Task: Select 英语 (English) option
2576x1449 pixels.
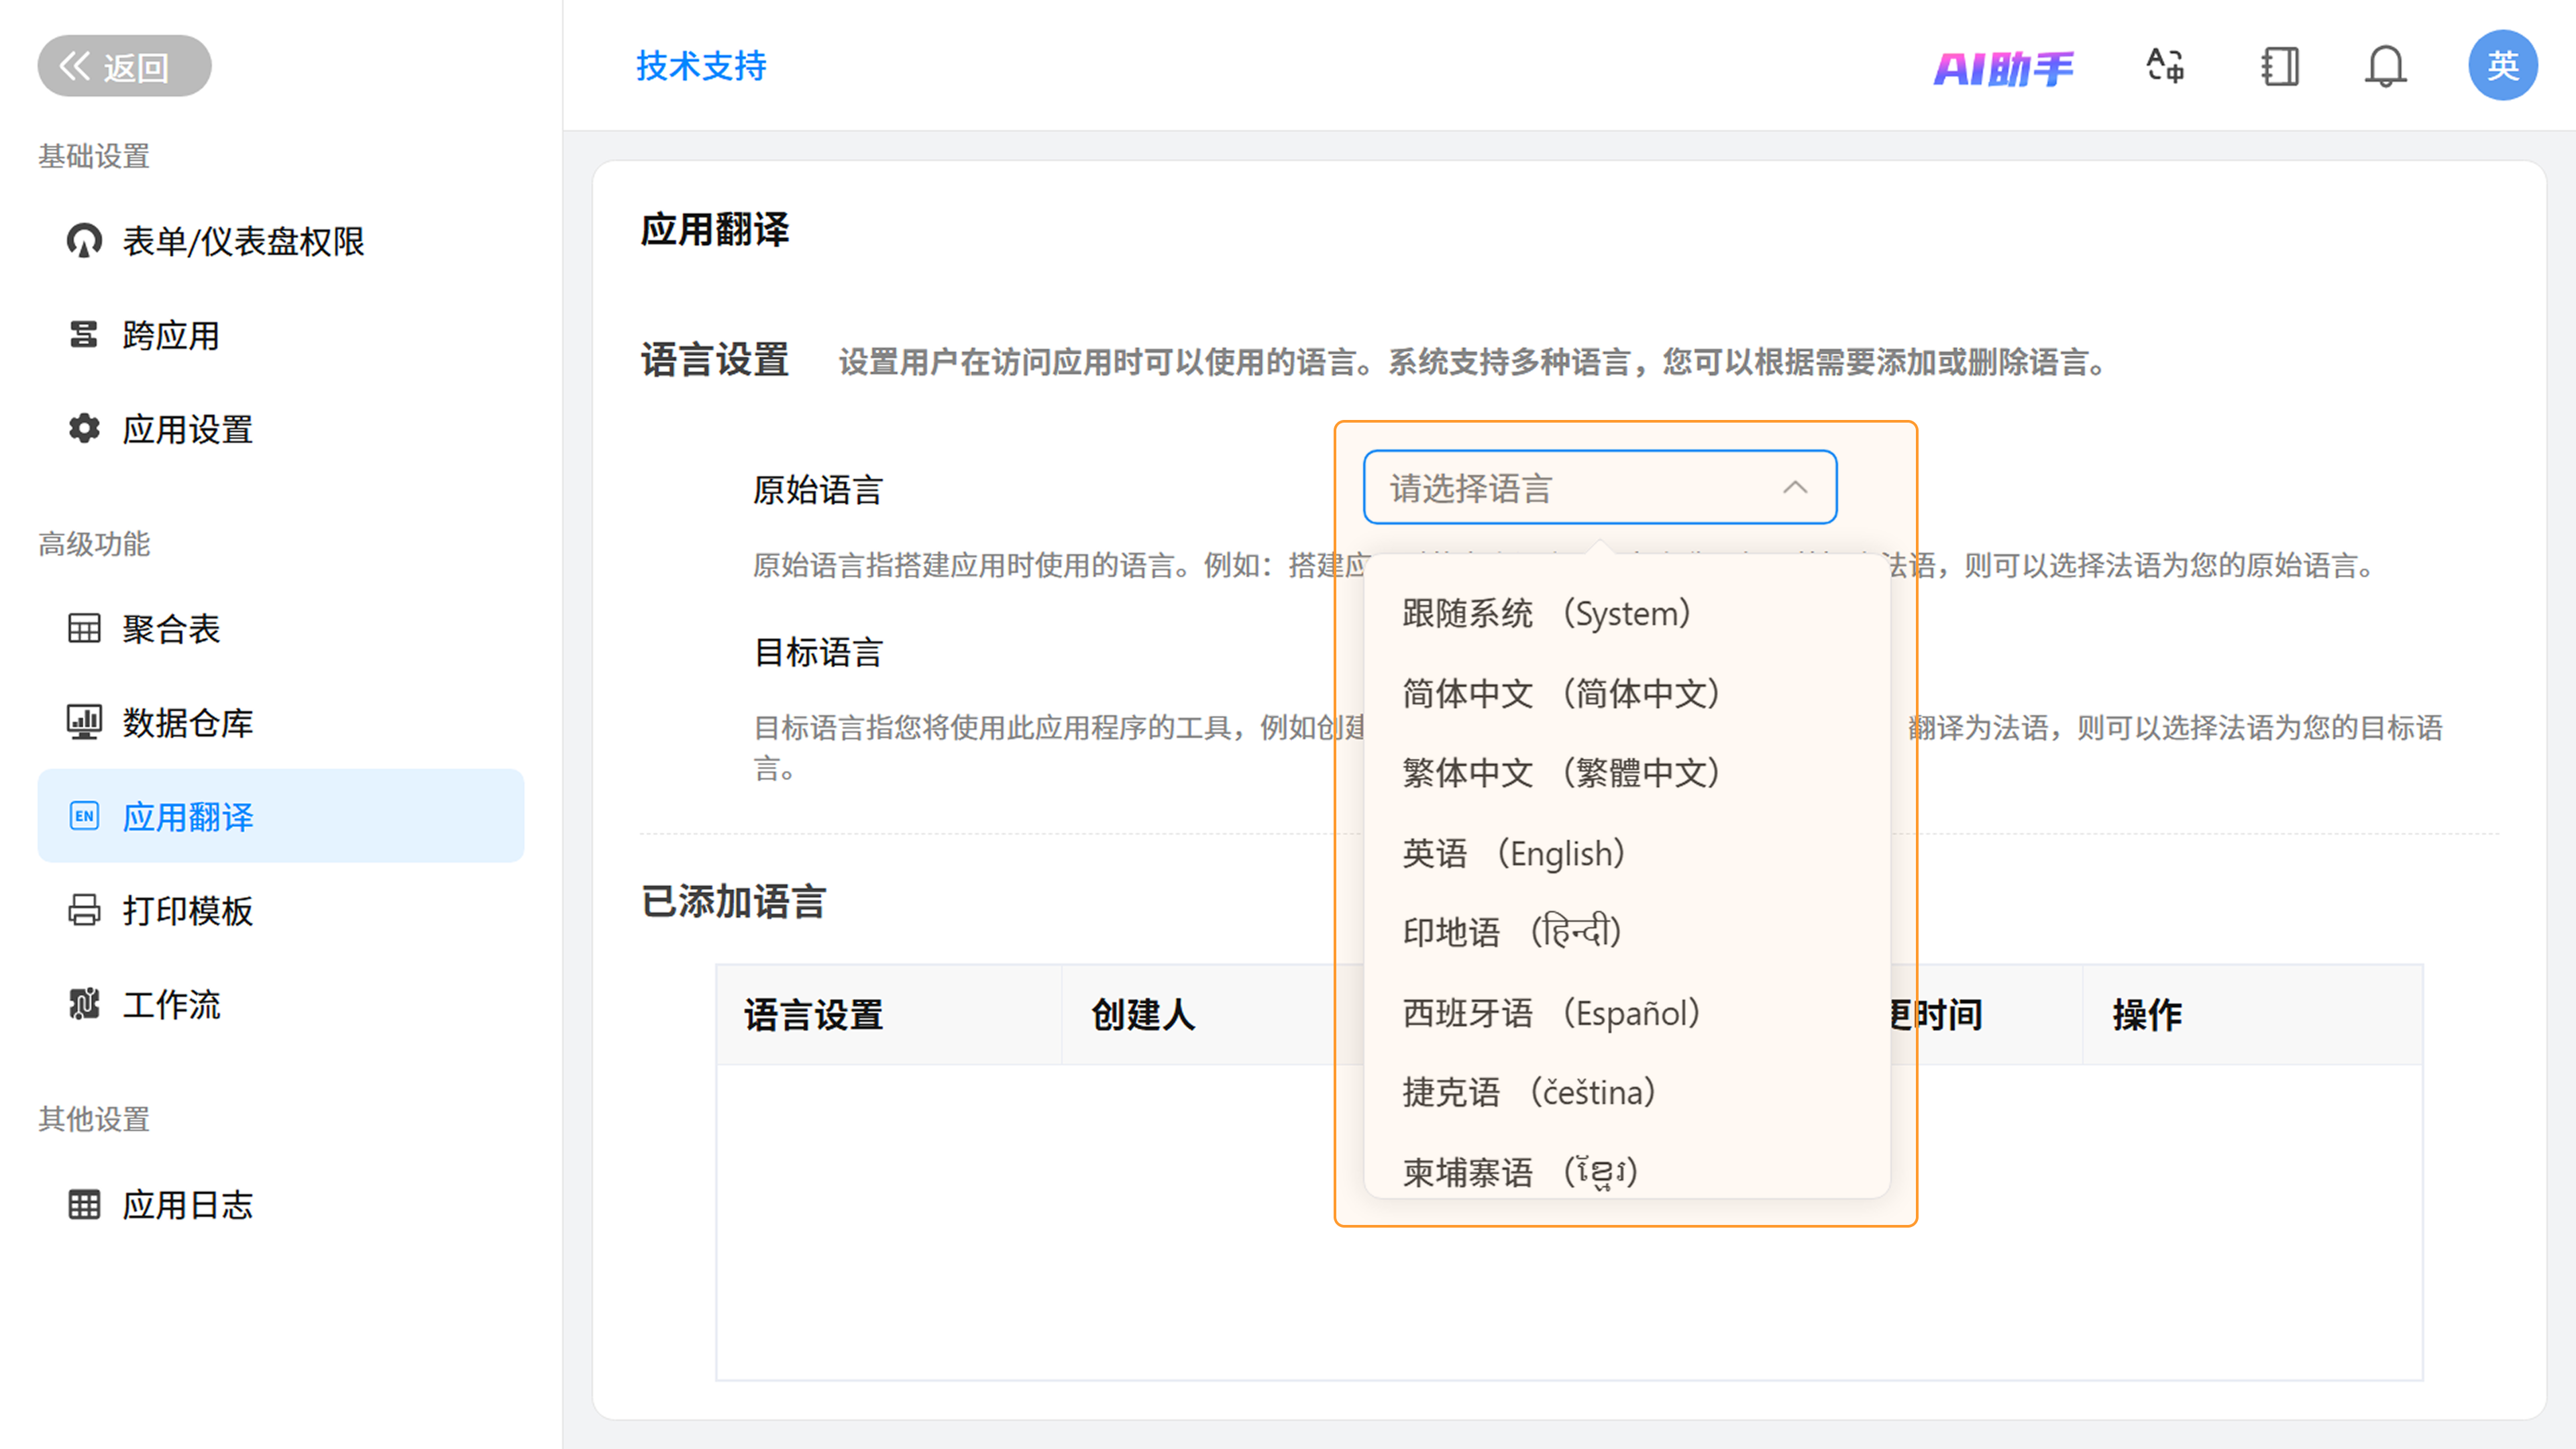Action: pyautogui.click(x=1626, y=853)
